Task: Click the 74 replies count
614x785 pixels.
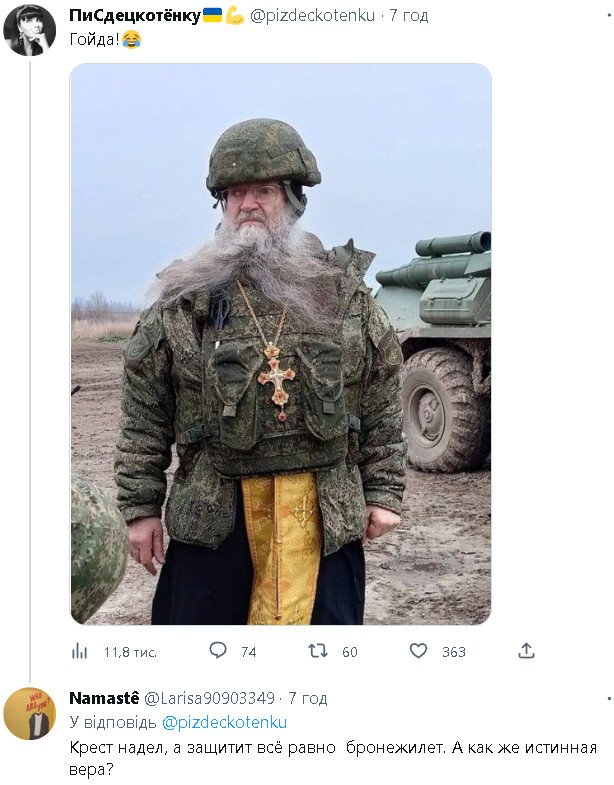Action: (248, 652)
